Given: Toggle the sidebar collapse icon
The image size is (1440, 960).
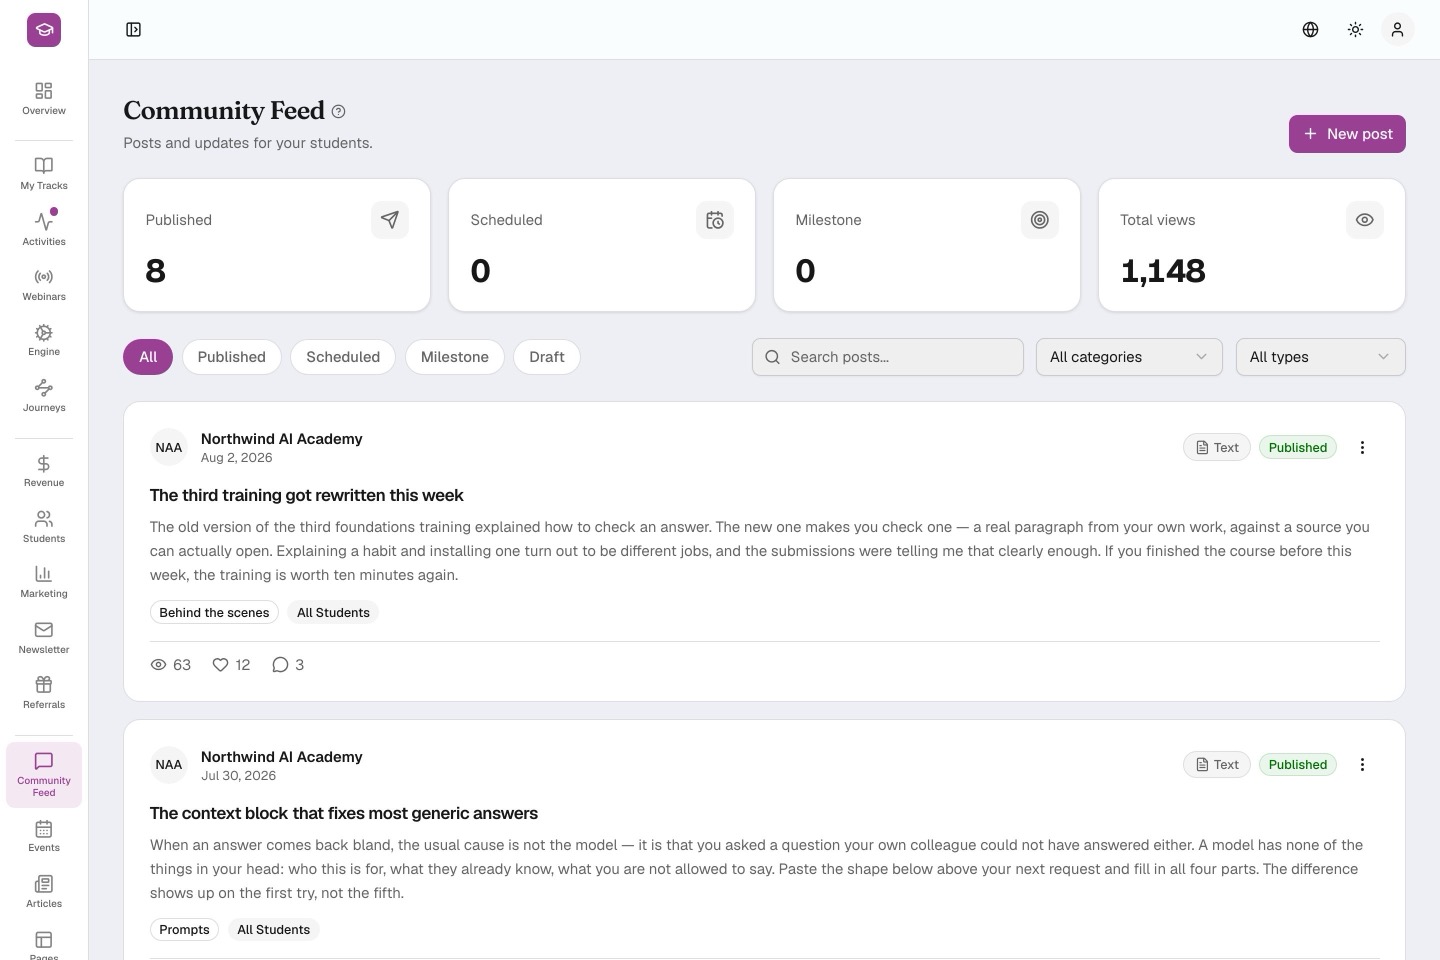Looking at the screenshot, I should 133,30.
